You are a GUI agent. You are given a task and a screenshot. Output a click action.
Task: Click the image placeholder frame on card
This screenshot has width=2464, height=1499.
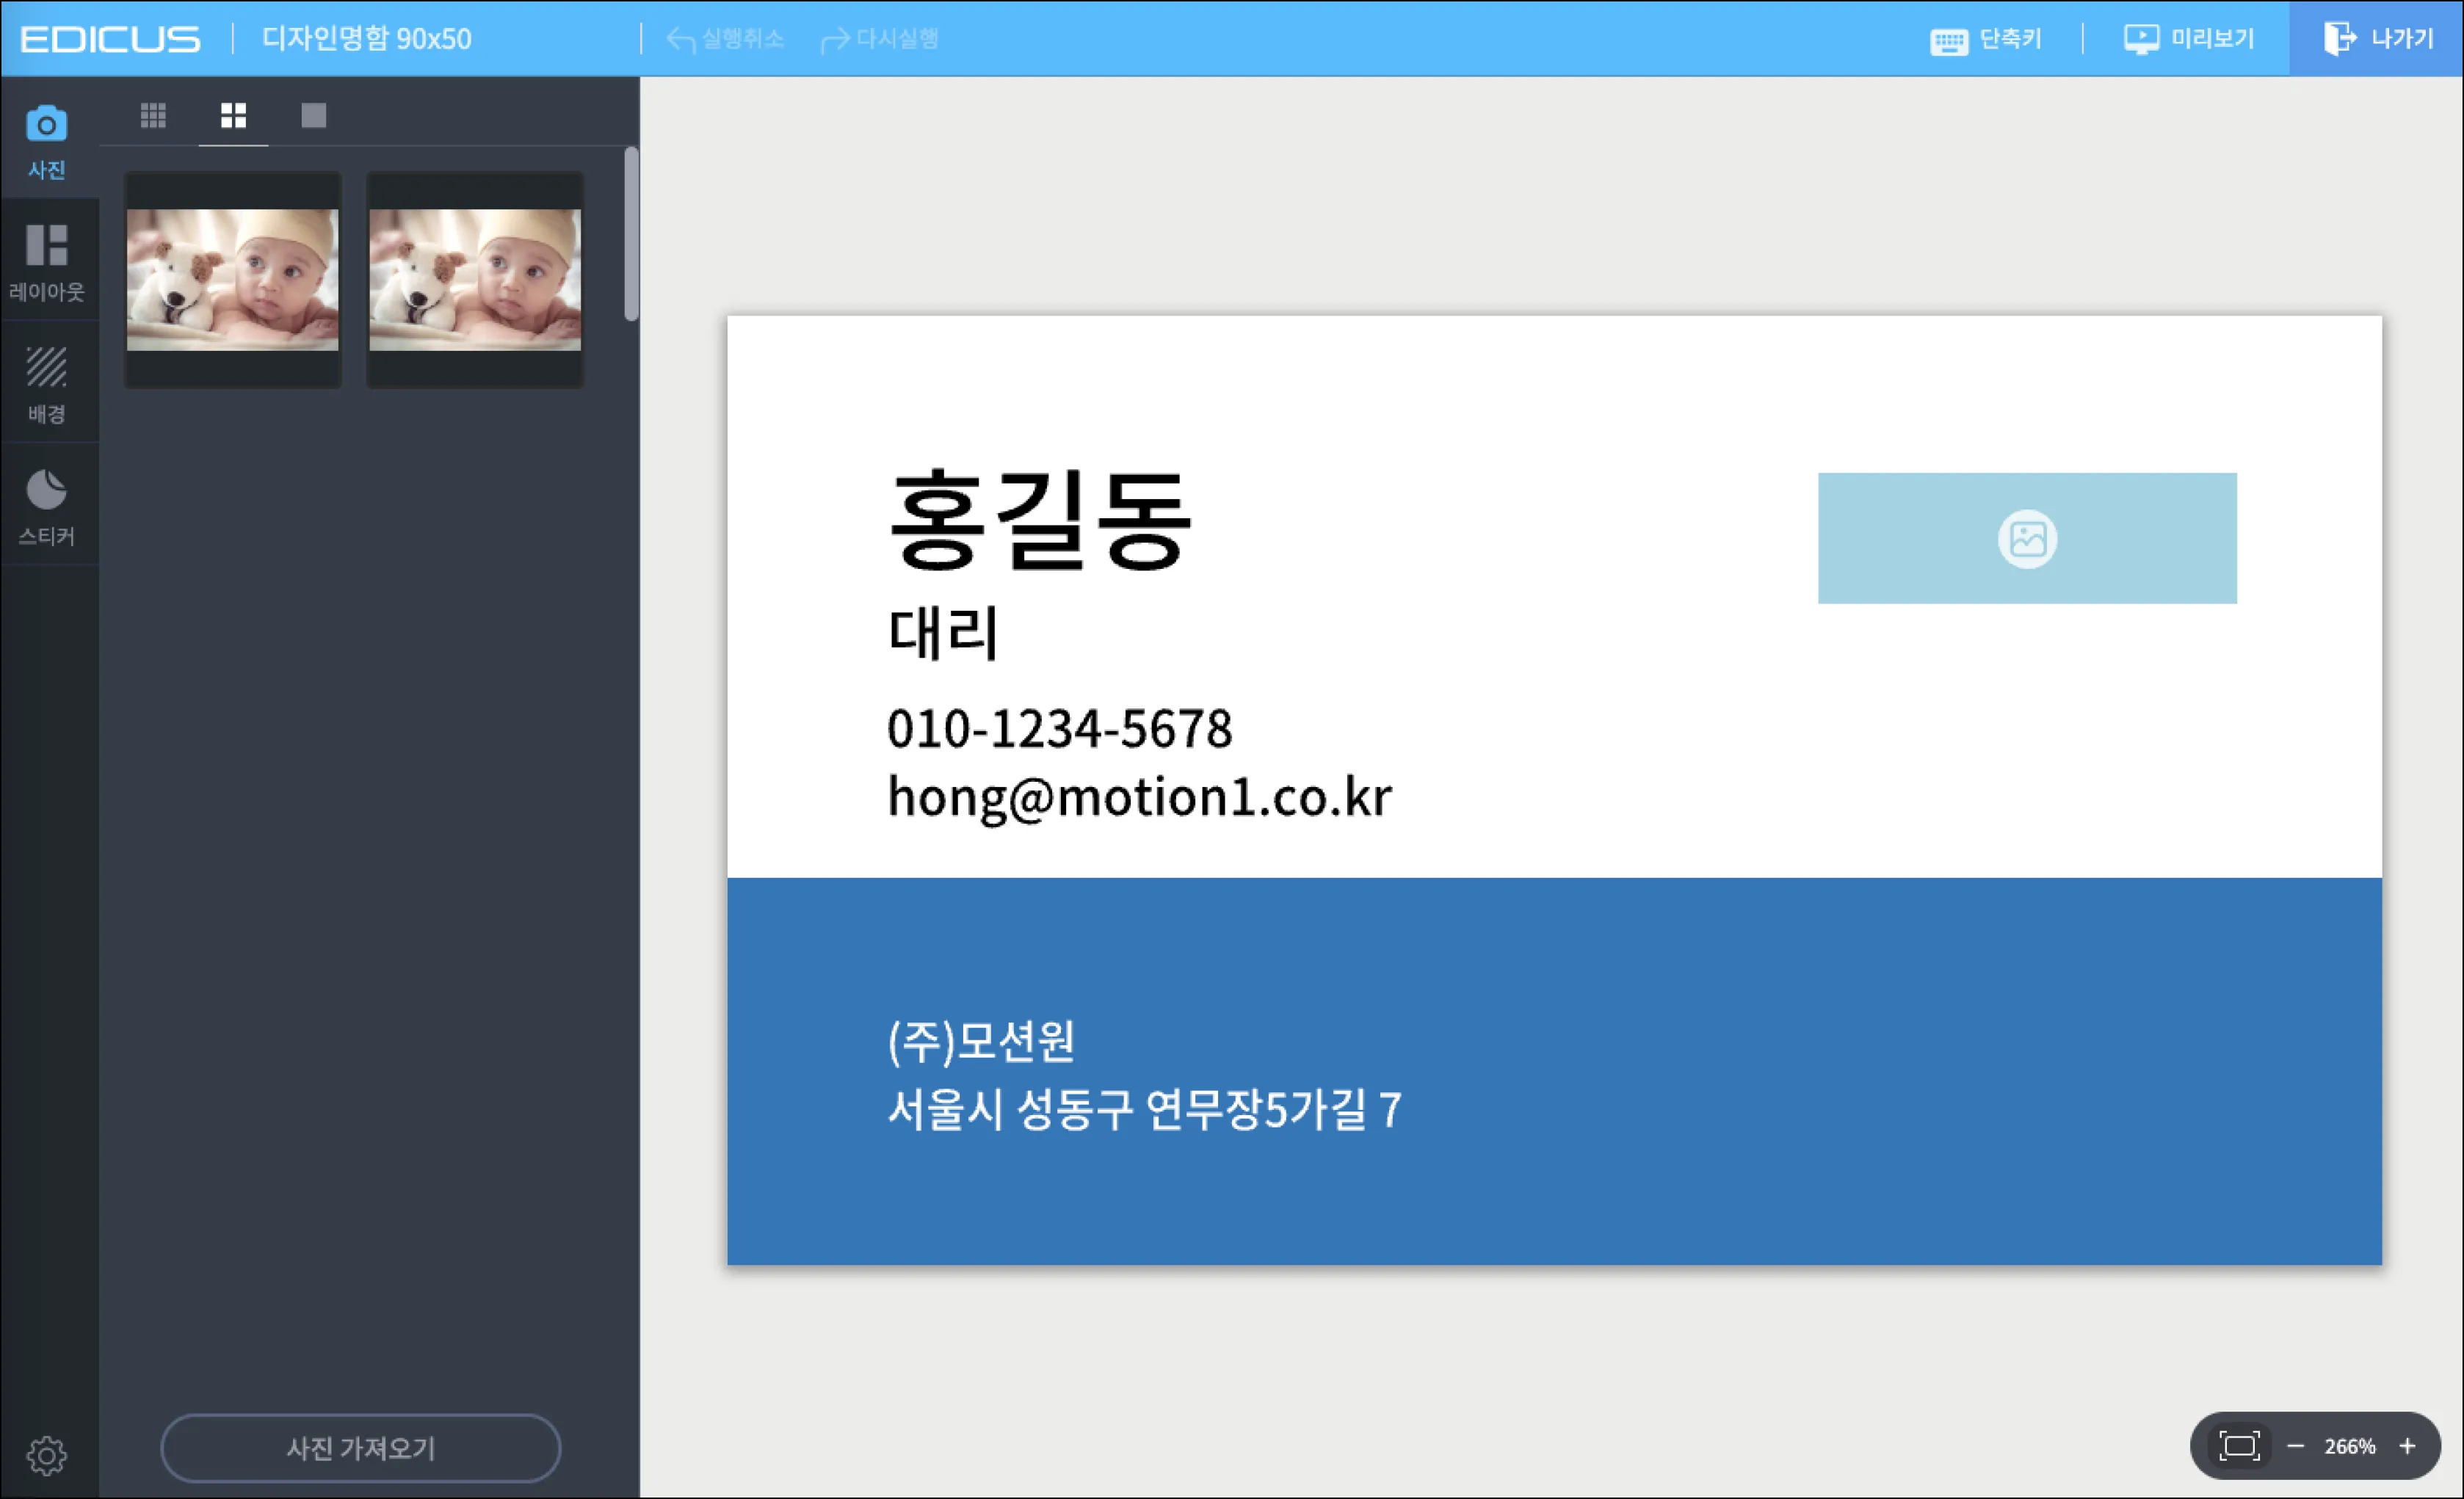2027,538
